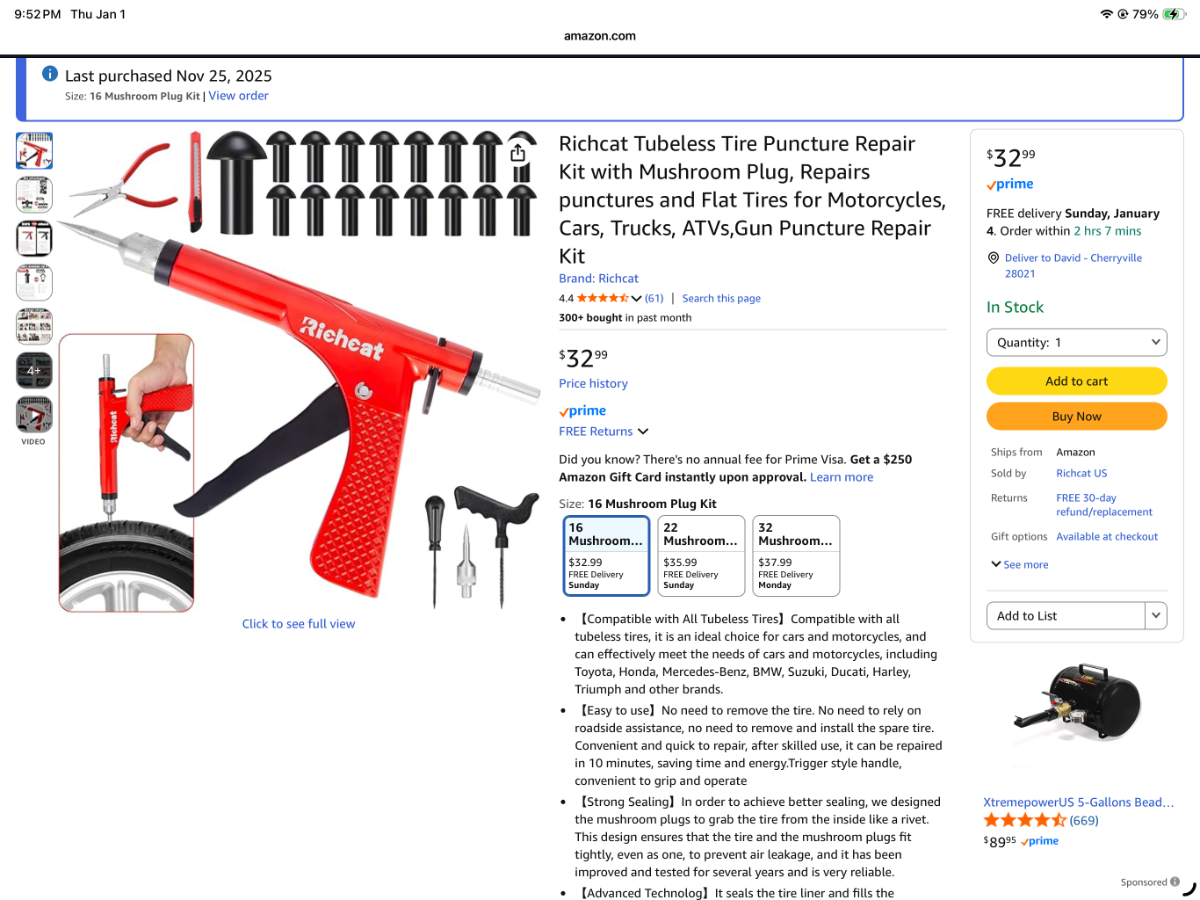Click the Add to cart button

(x=1077, y=381)
